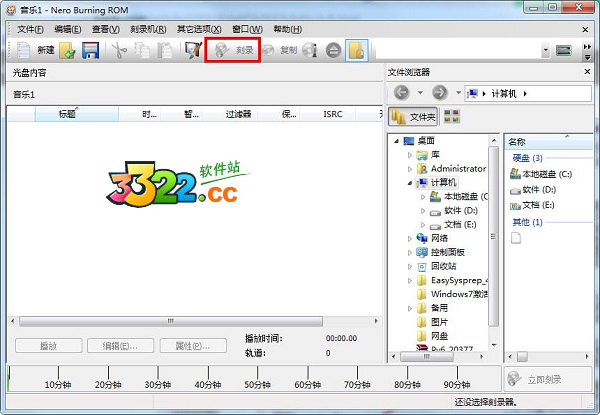
Task: Click the view mode thumbnails icon
Action: (452, 117)
